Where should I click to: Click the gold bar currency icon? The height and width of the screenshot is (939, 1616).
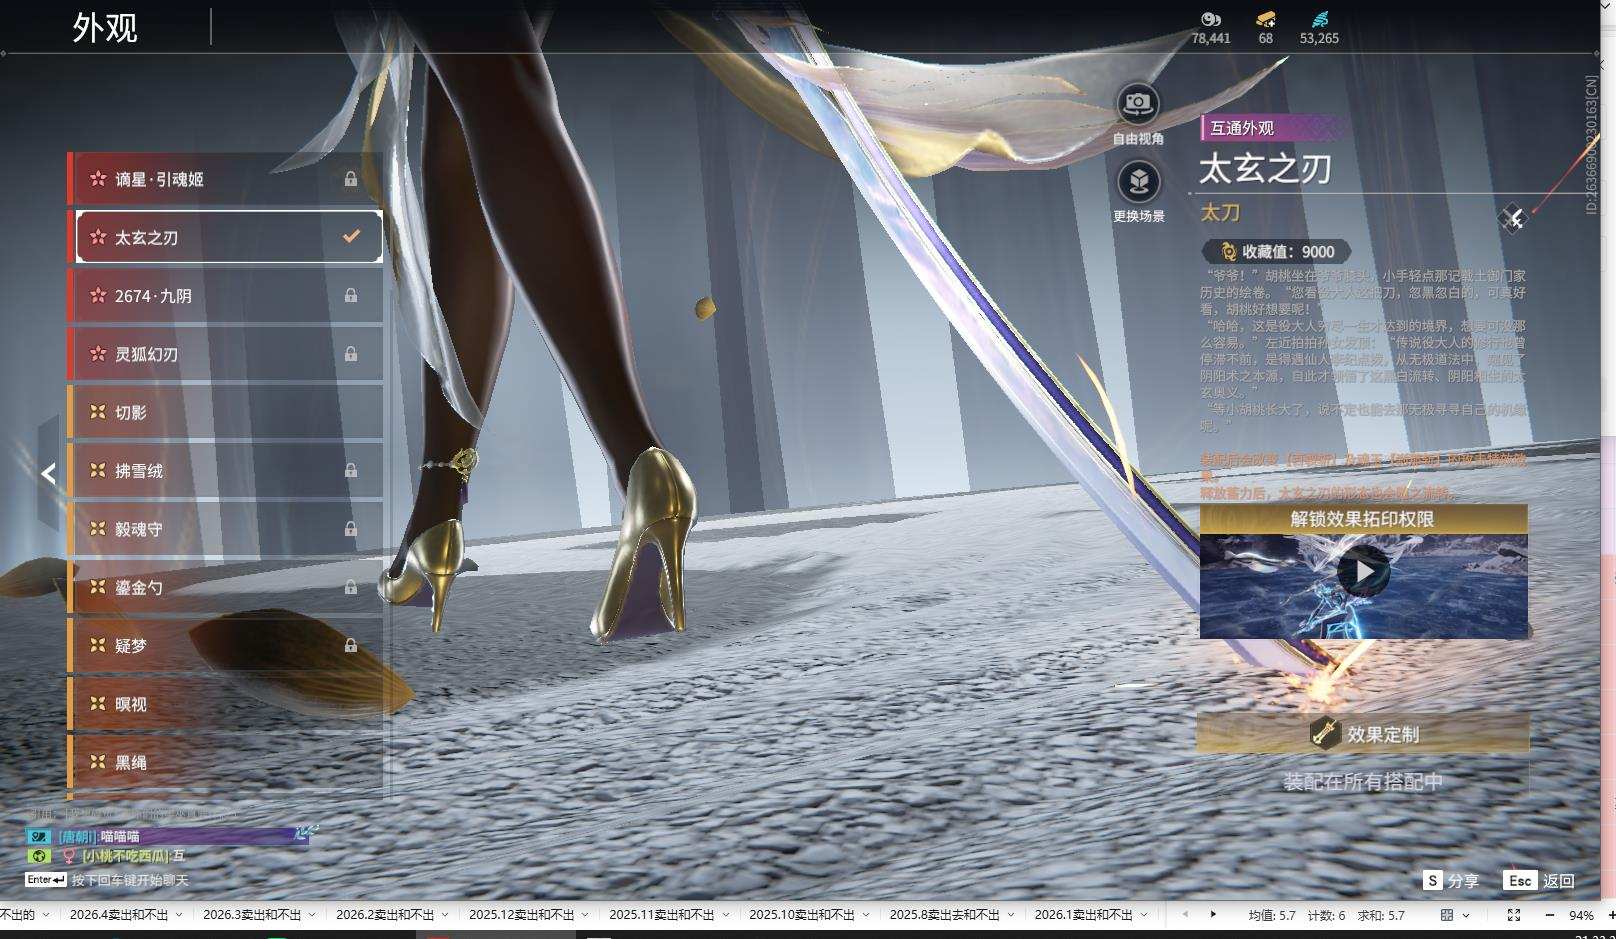tap(1266, 19)
